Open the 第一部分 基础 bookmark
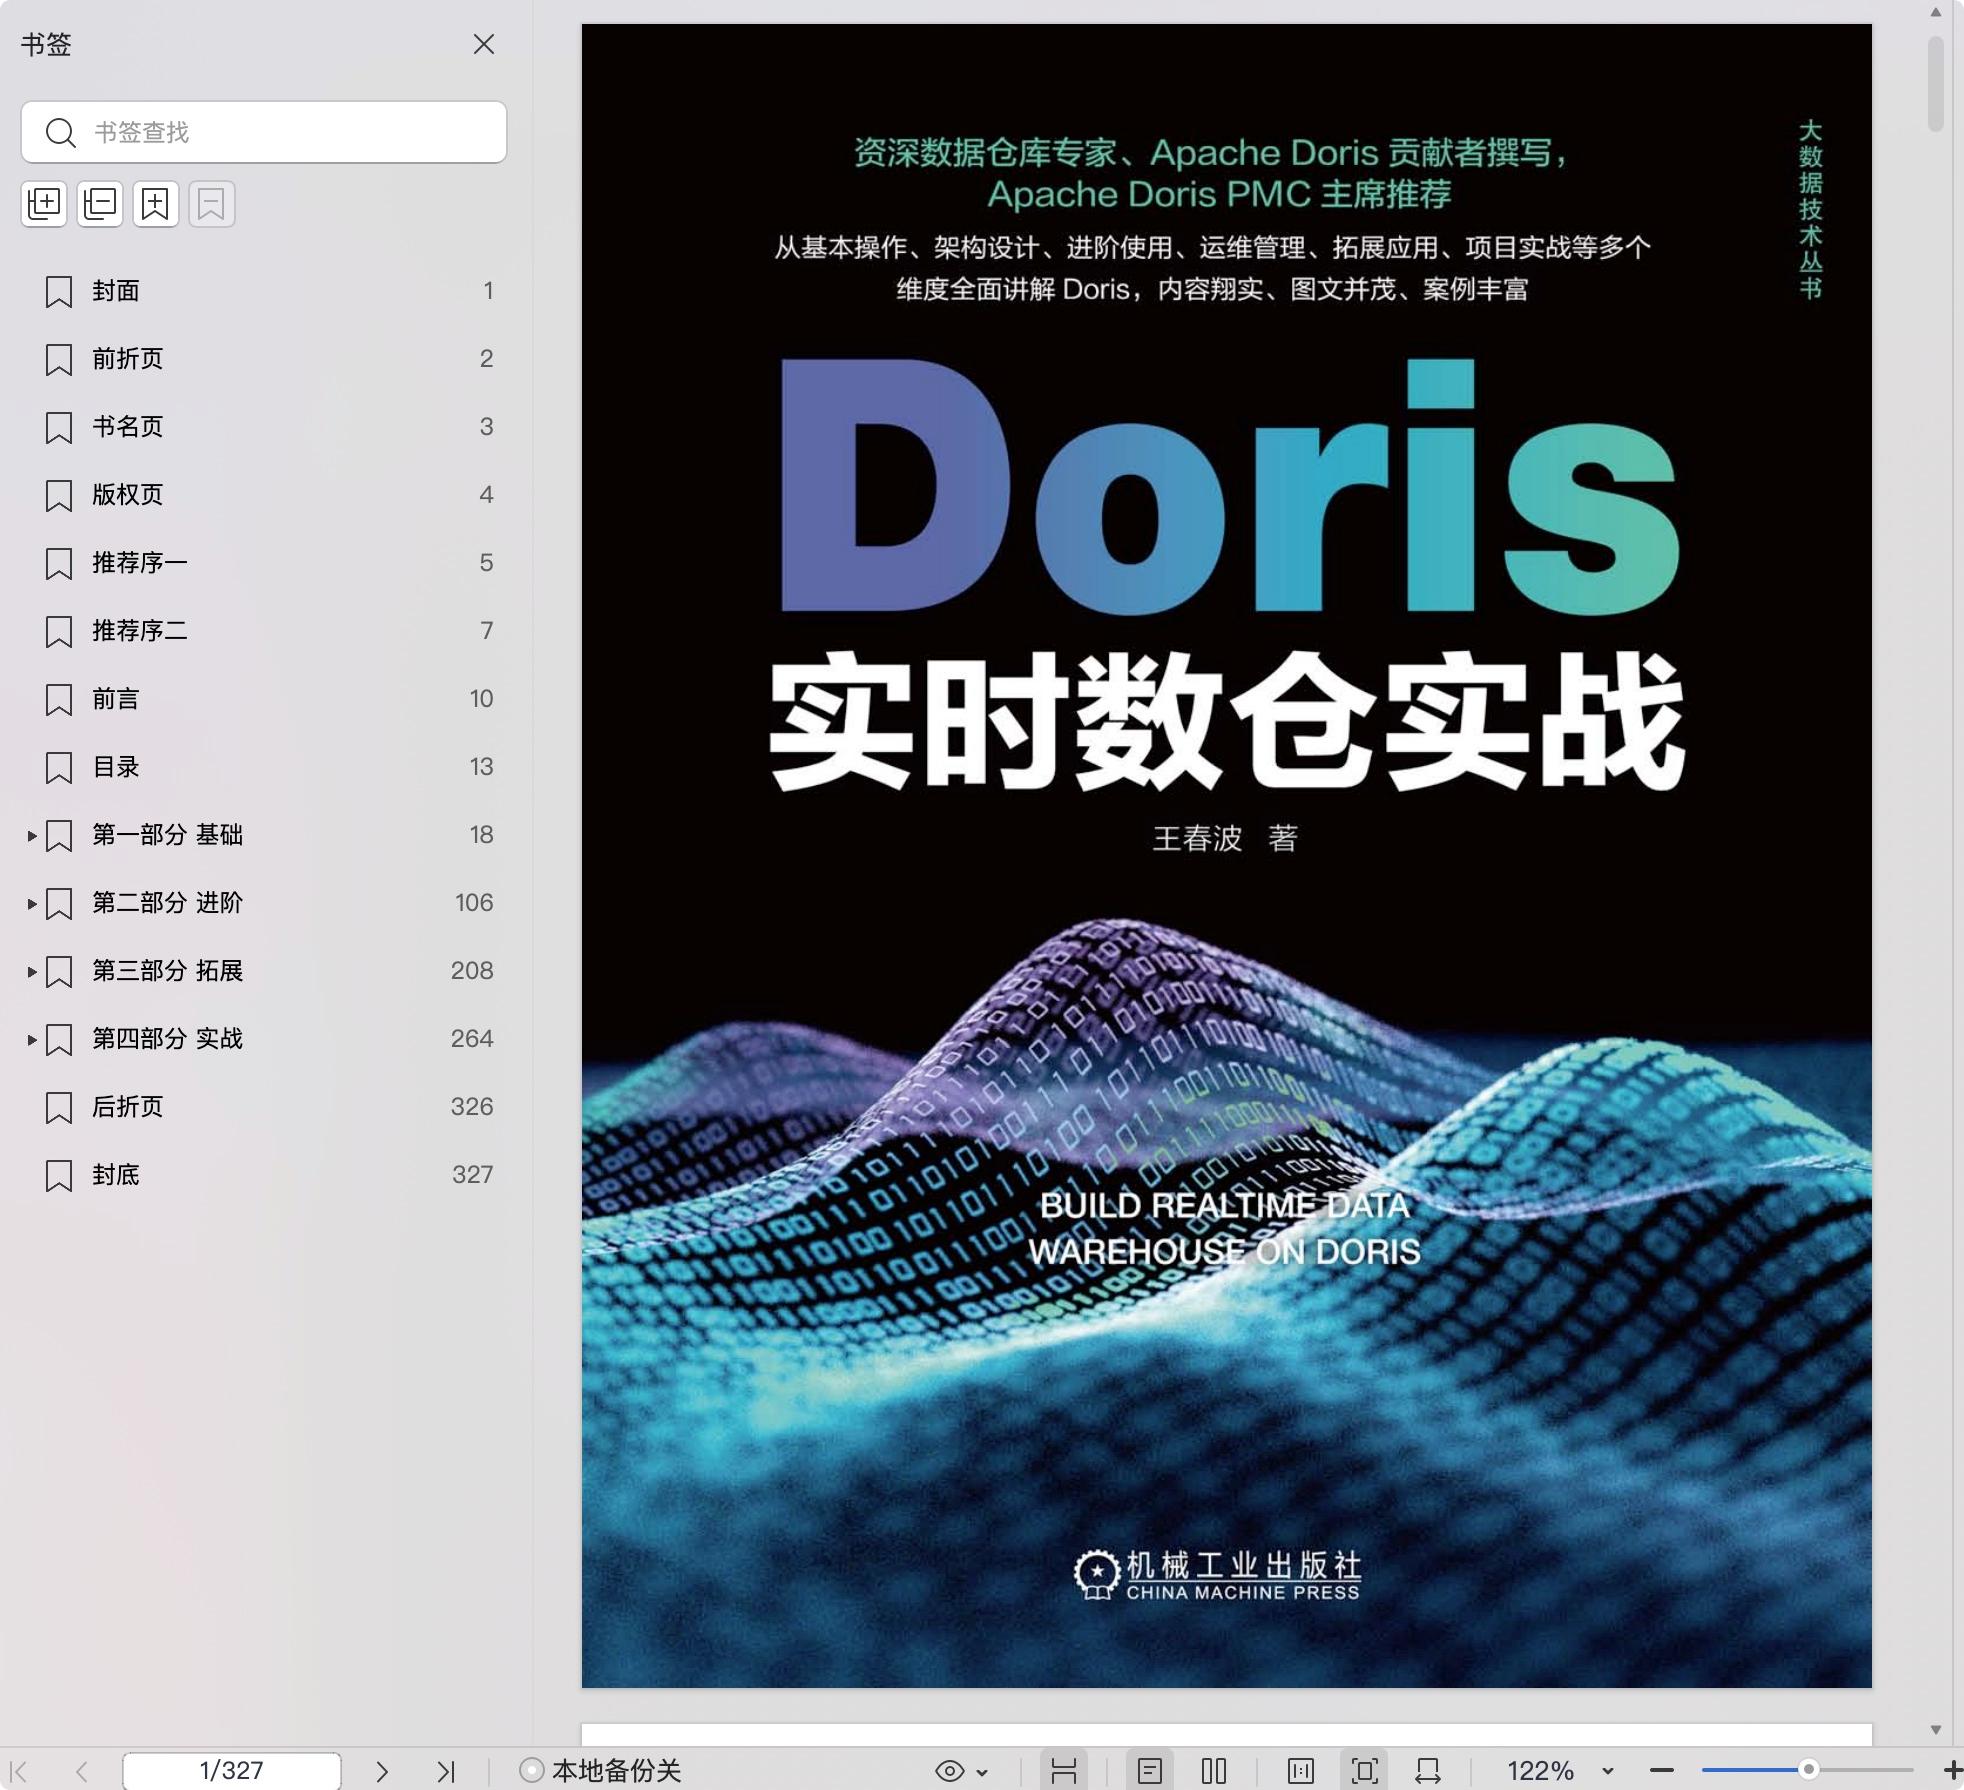The width and height of the screenshot is (1964, 1790). (x=168, y=835)
